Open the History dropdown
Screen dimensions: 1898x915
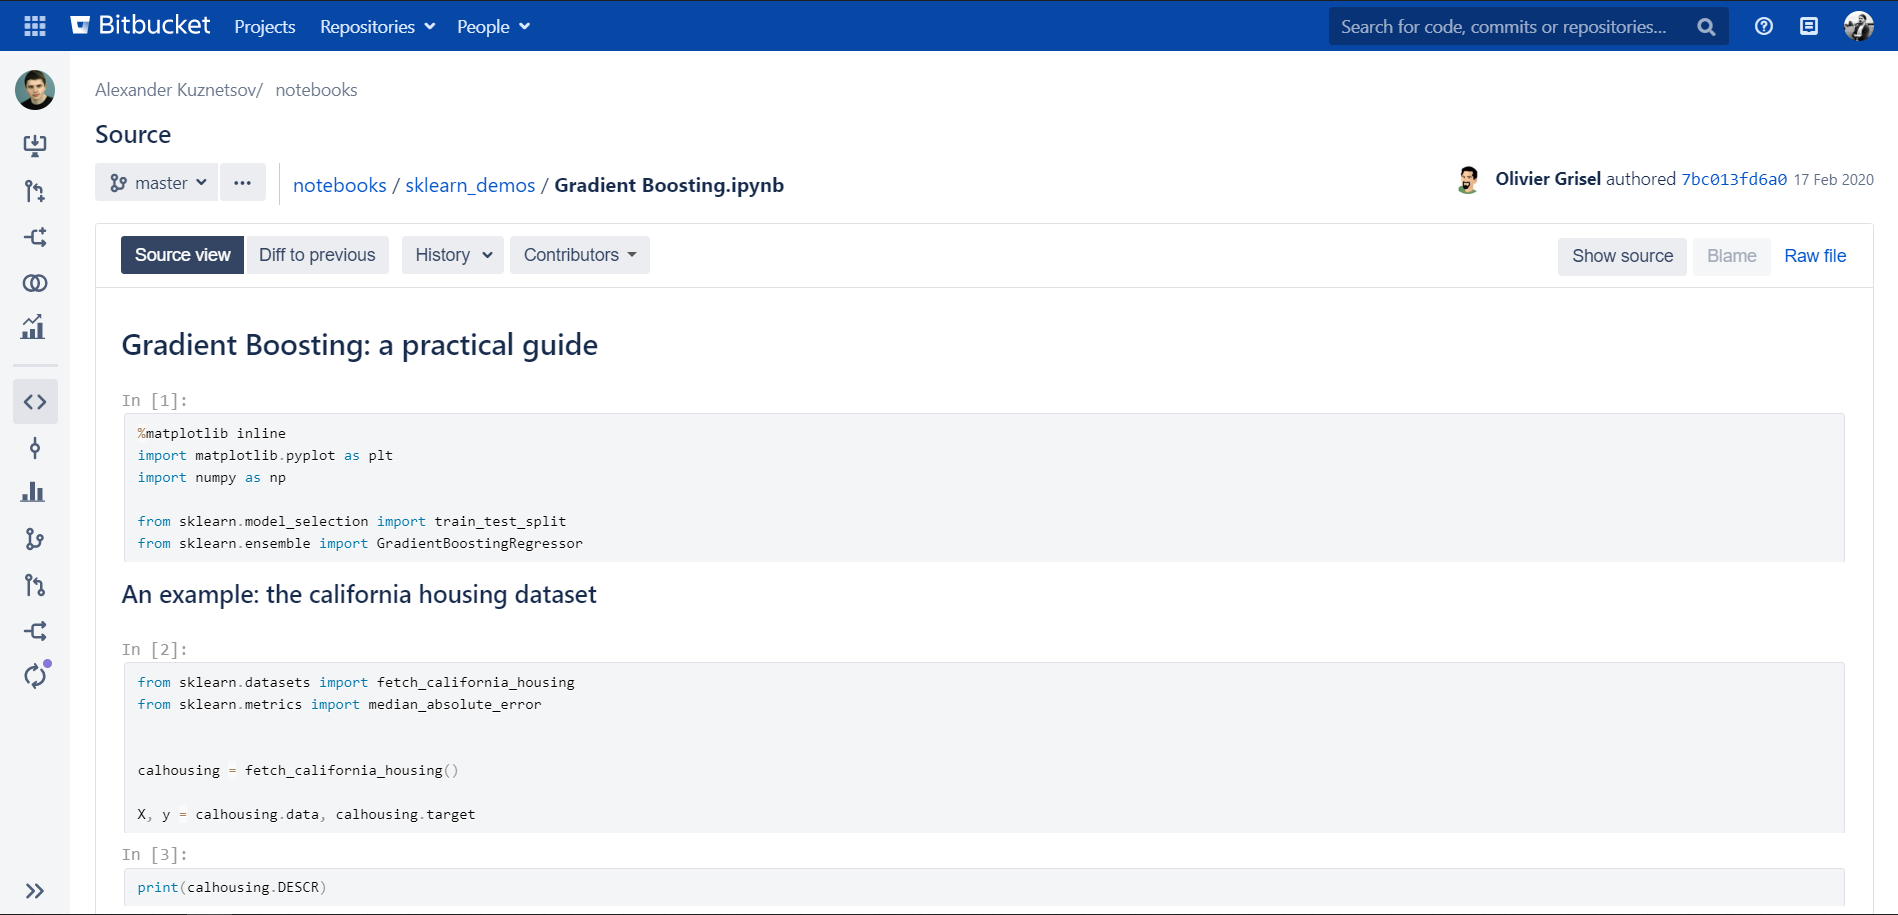pos(453,255)
